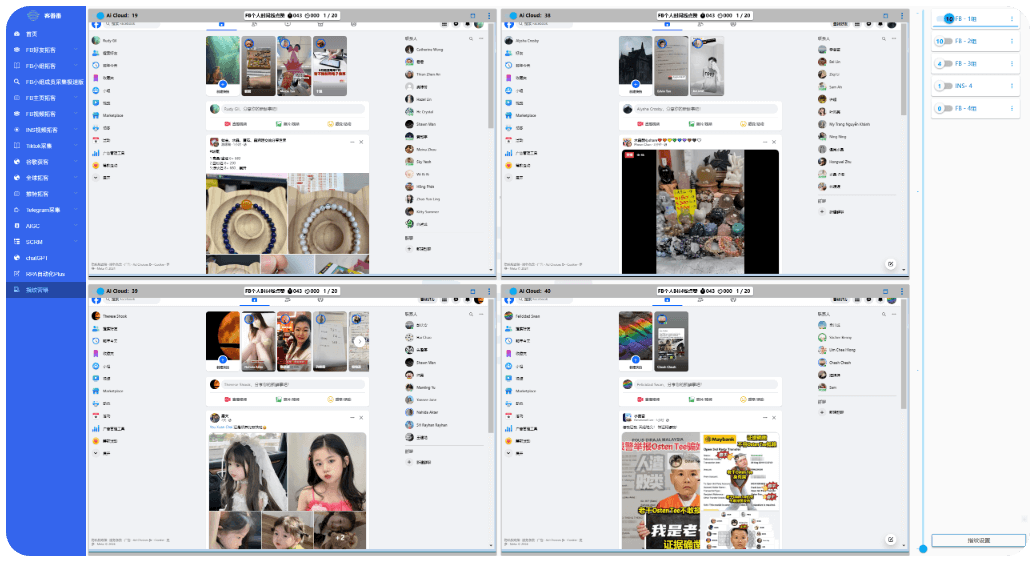
Task: Click vertical slider handle at bottom right
Action: pos(923,549)
